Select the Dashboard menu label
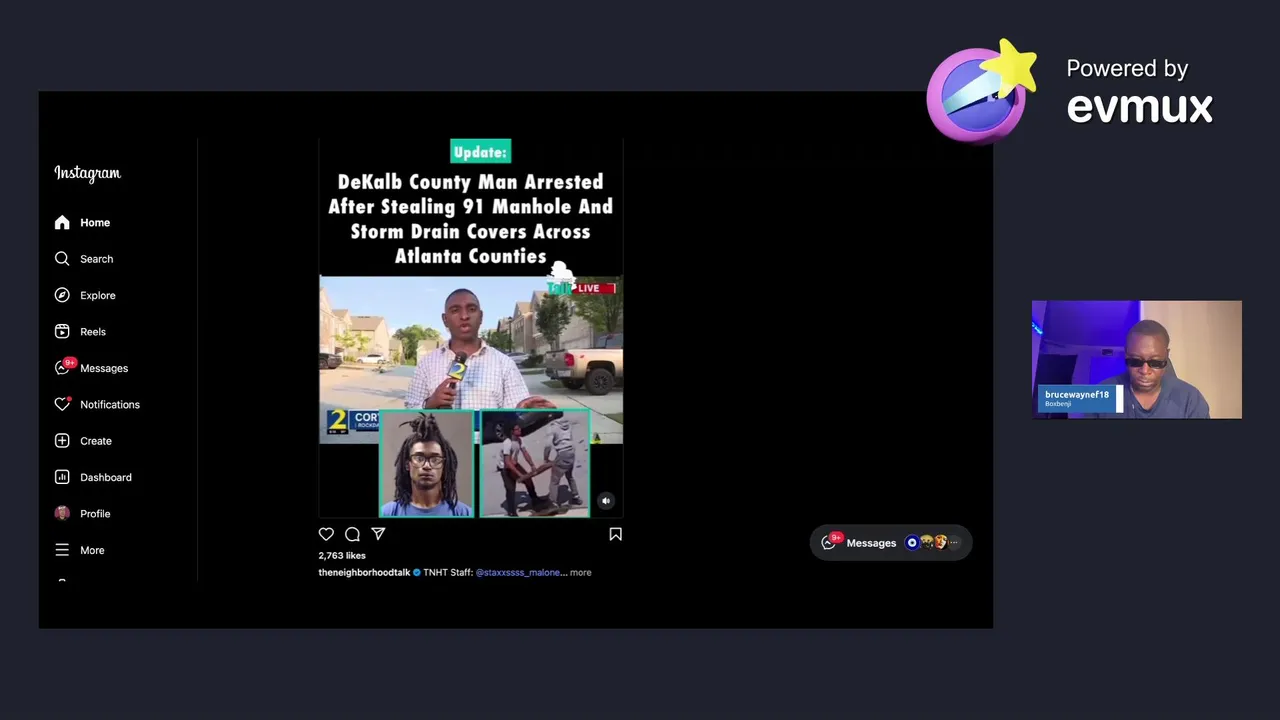1280x720 pixels. point(106,478)
